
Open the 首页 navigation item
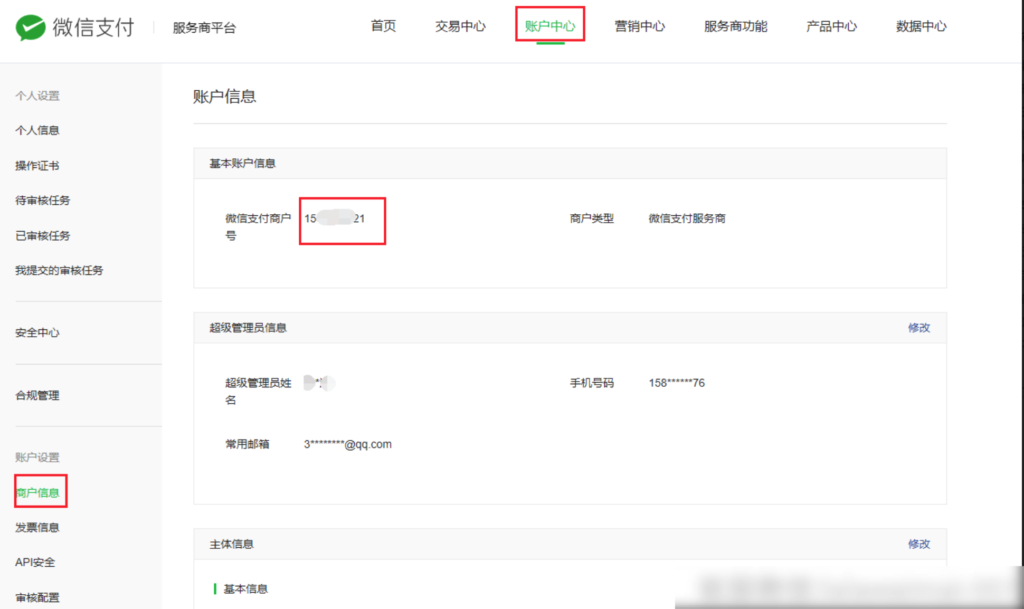pos(383,27)
